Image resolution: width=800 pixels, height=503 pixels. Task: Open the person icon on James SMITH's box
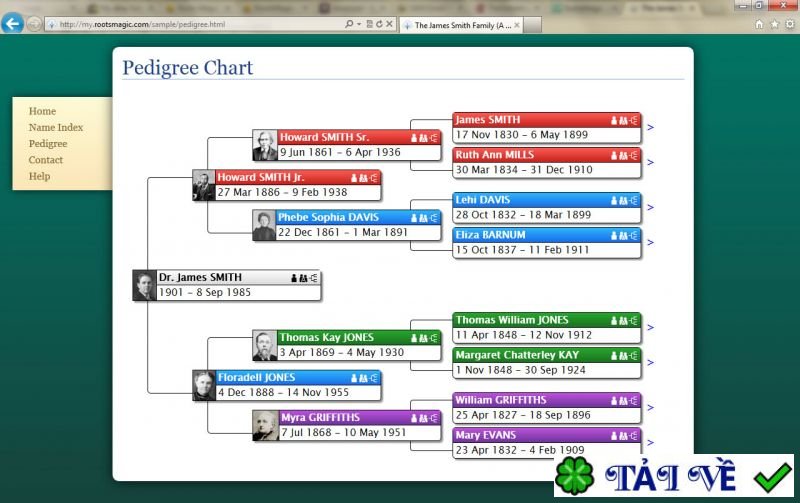click(614, 120)
